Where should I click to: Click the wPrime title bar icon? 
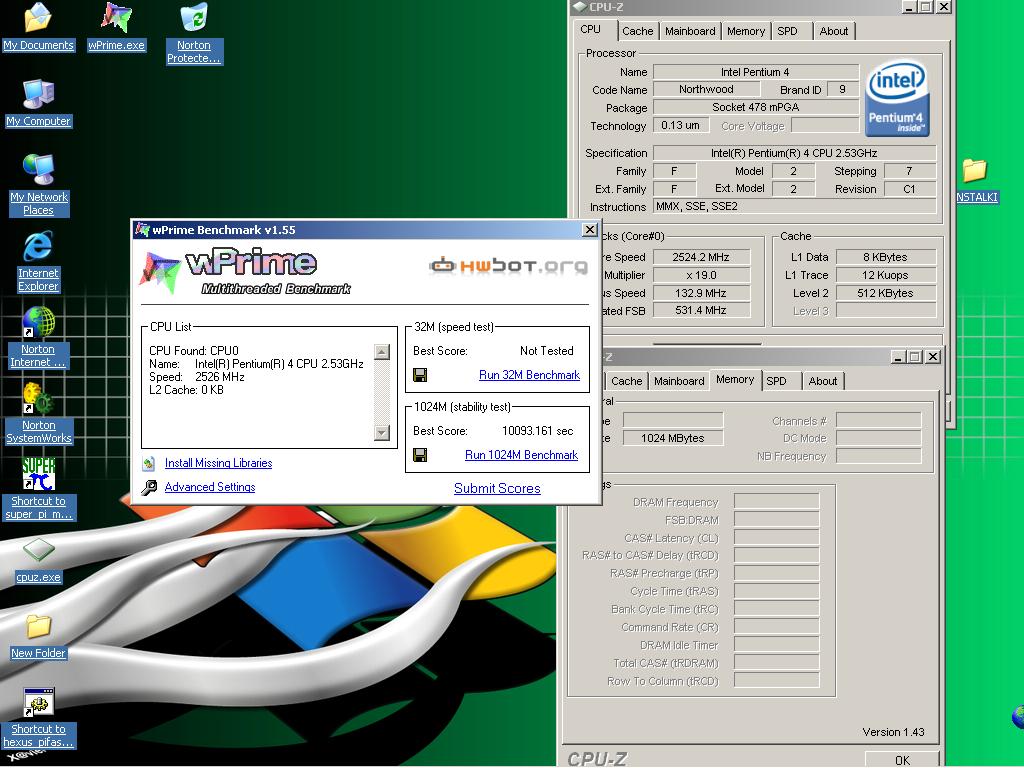tap(142, 229)
